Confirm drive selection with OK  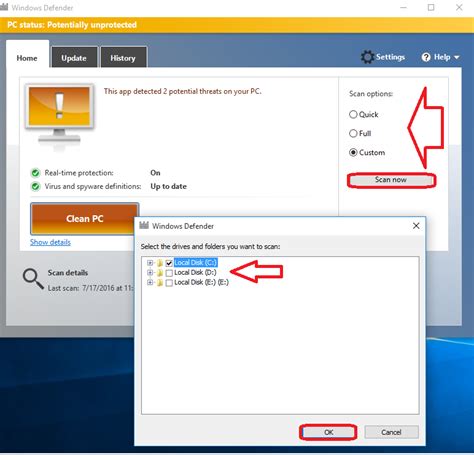tap(328, 432)
